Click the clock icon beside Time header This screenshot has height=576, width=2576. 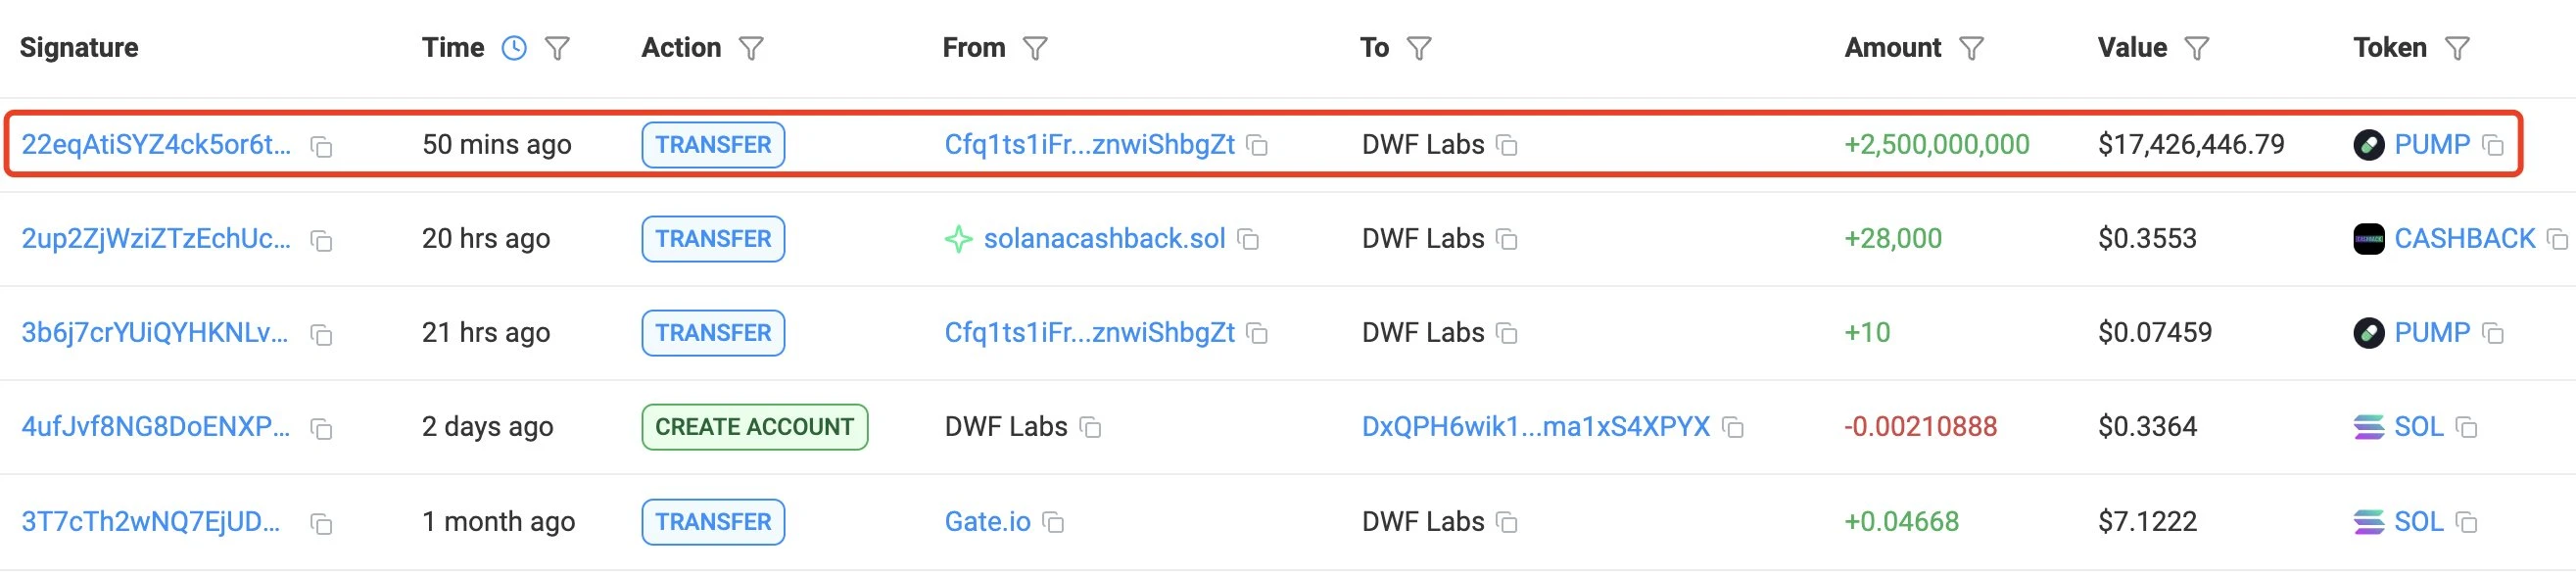[x=514, y=48]
